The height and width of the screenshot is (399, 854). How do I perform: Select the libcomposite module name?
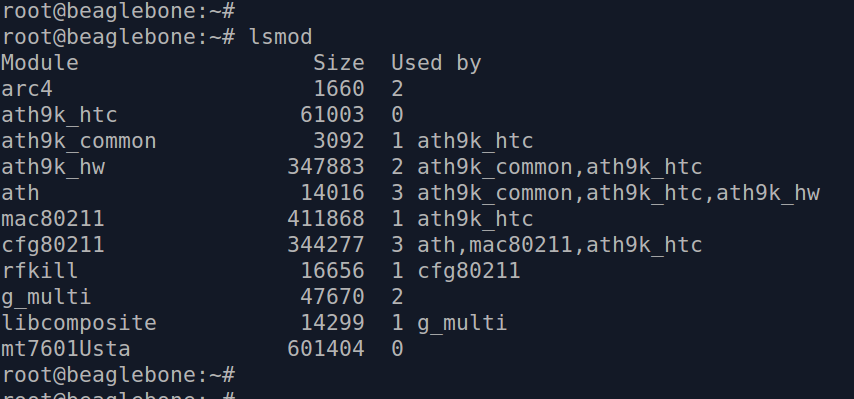(x=79, y=324)
